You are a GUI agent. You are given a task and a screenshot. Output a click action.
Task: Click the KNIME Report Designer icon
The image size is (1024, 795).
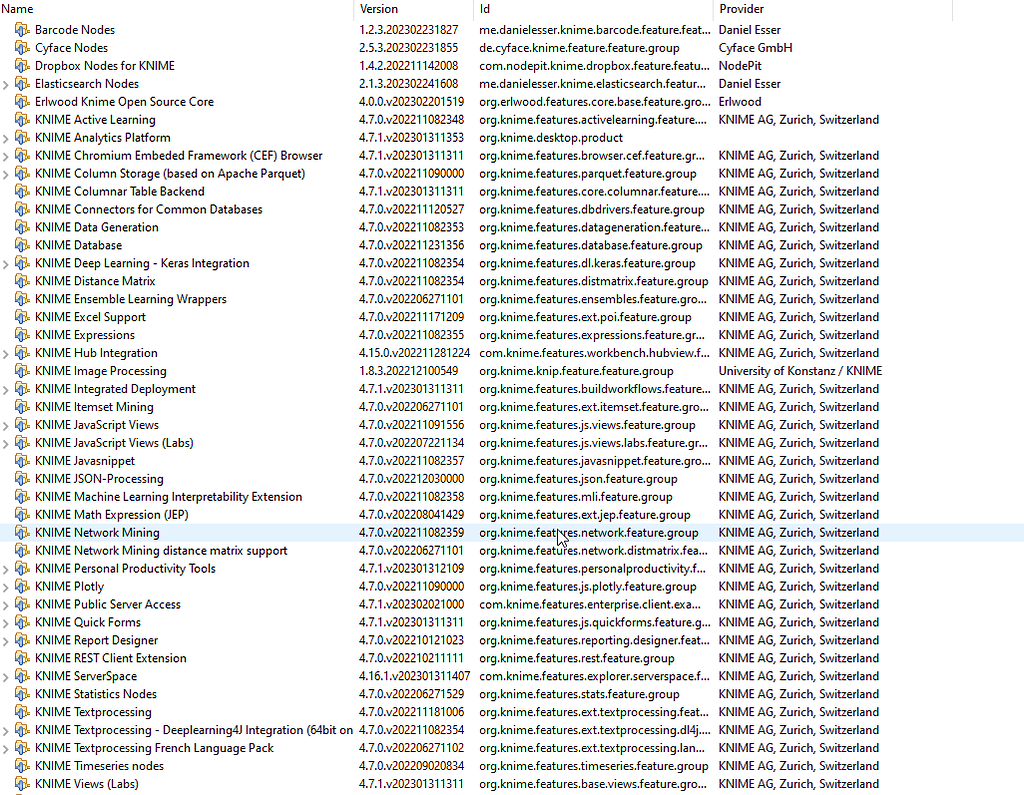tap(22, 641)
